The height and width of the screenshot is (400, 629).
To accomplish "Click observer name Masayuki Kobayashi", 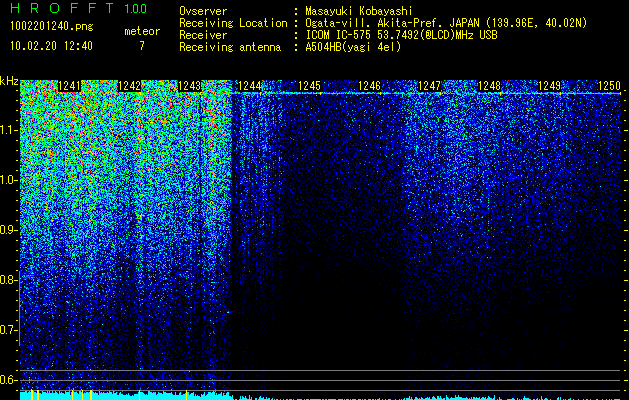I will (359, 11).
